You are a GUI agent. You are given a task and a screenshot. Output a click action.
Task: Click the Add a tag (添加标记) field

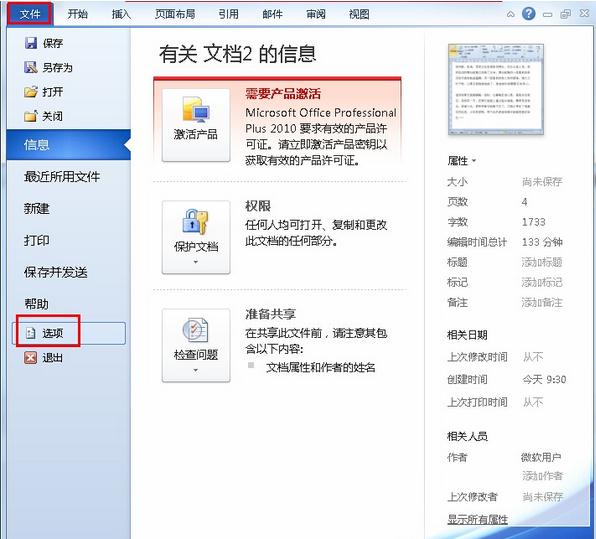tap(542, 282)
